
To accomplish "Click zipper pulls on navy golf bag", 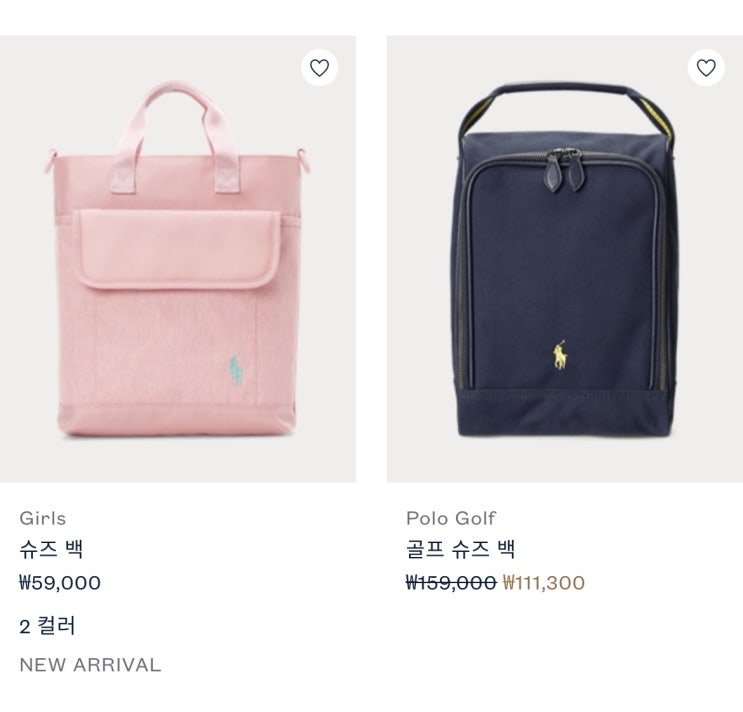I will (x=564, y=169).
